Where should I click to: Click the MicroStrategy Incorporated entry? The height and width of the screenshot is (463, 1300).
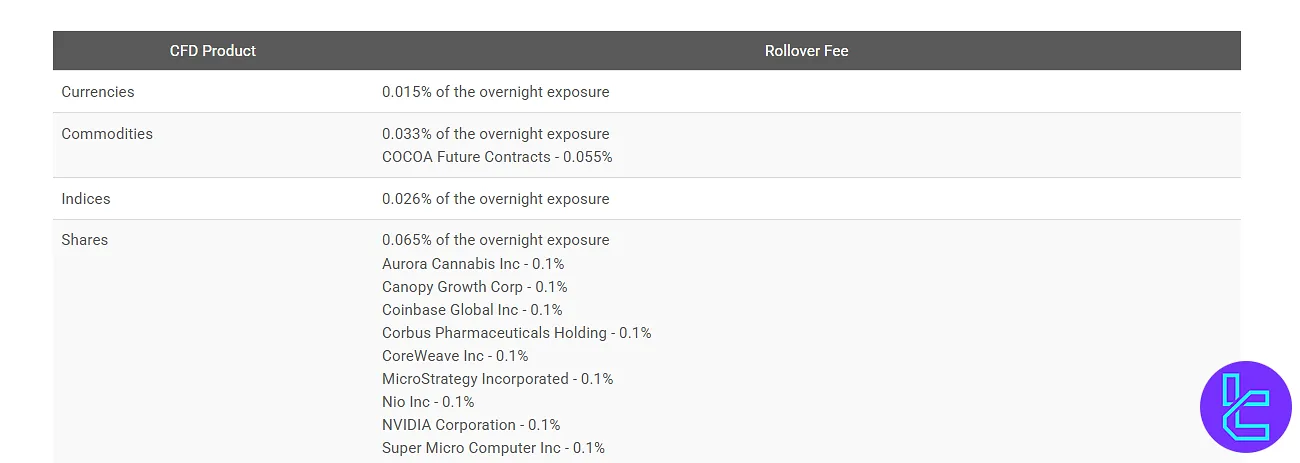point(497,379)
